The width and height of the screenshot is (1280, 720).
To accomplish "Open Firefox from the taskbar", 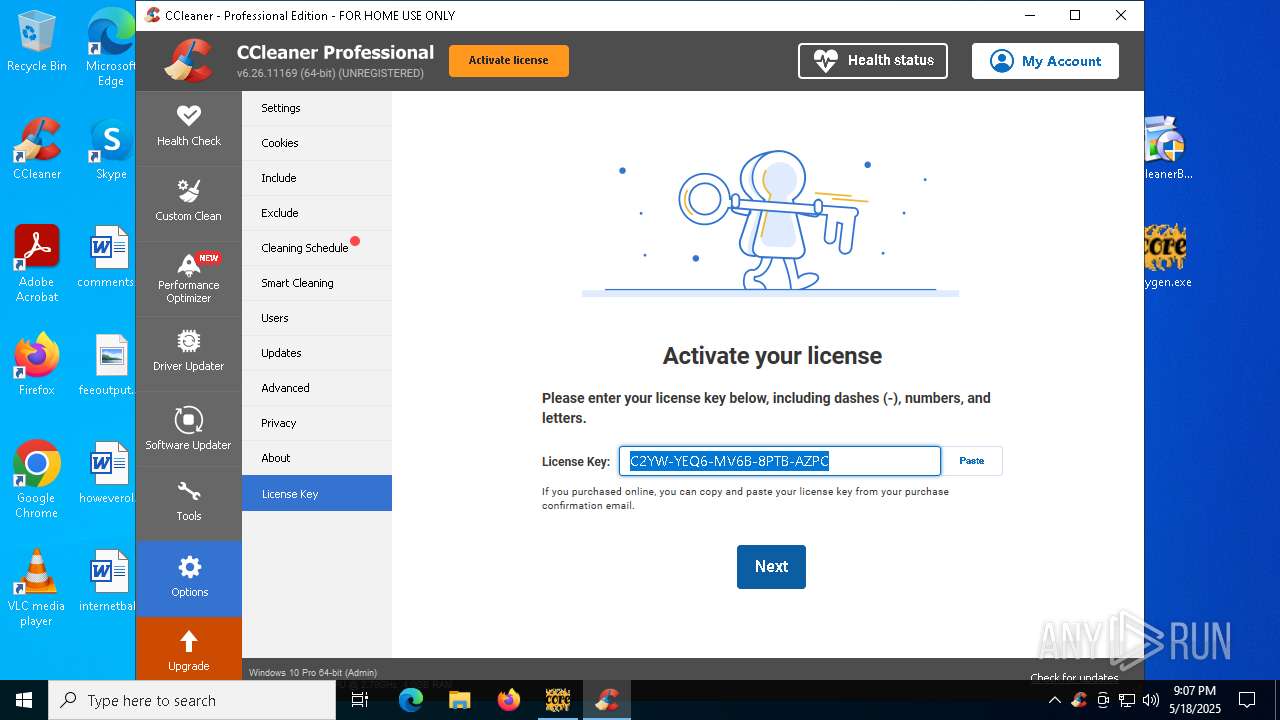I will [x=508, y=700].
